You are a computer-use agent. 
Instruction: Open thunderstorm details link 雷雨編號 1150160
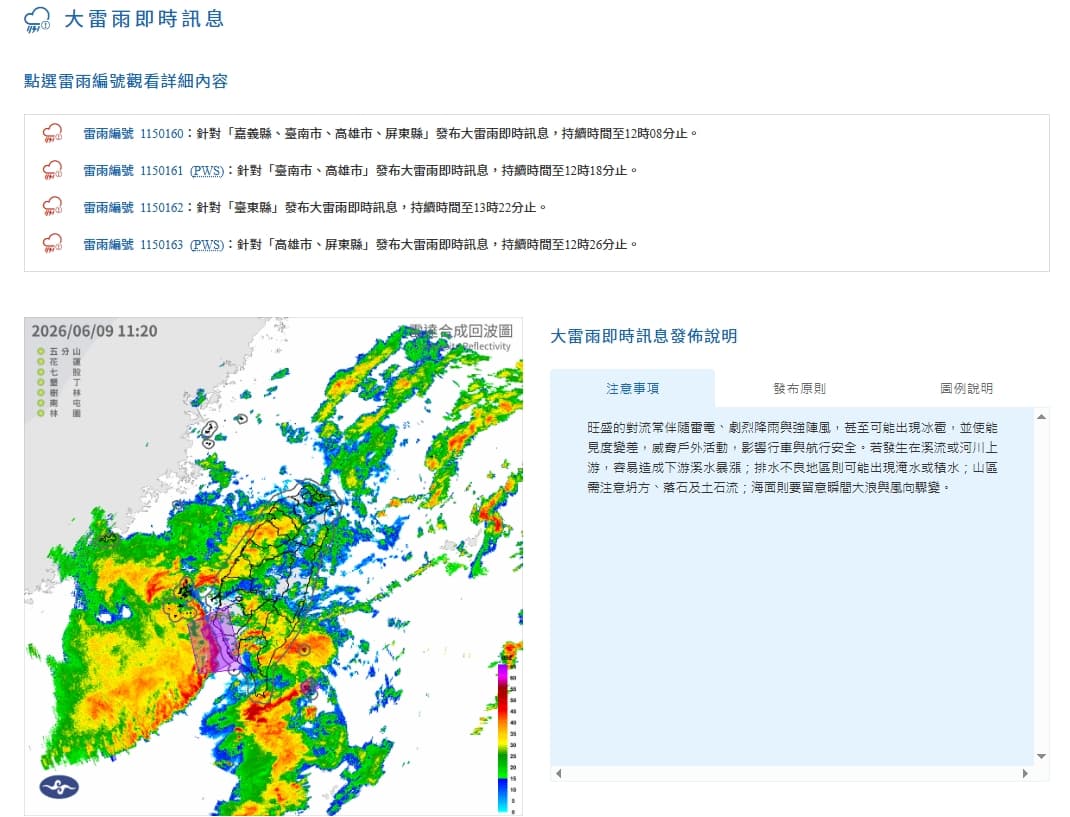[133, 134]
